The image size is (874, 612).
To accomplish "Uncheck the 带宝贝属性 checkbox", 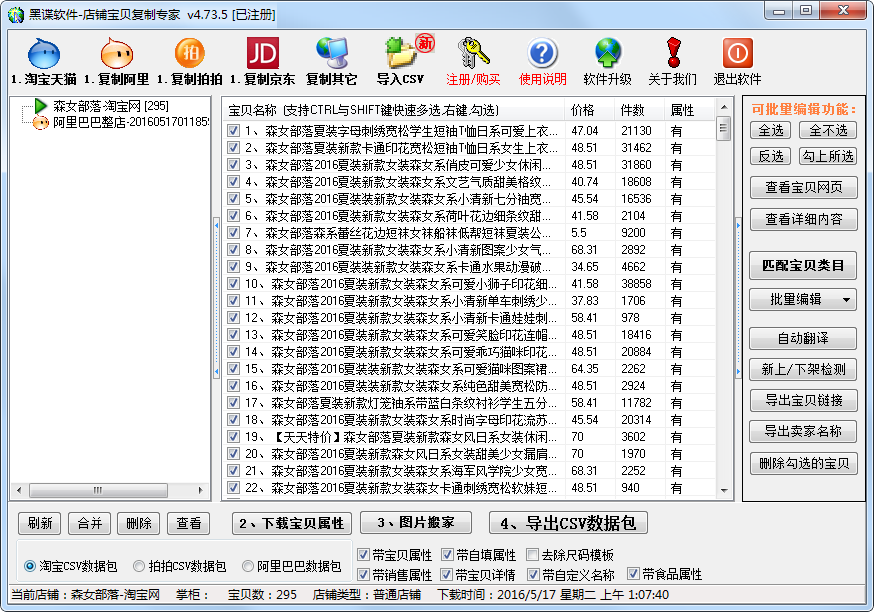I will pos(363,555).
